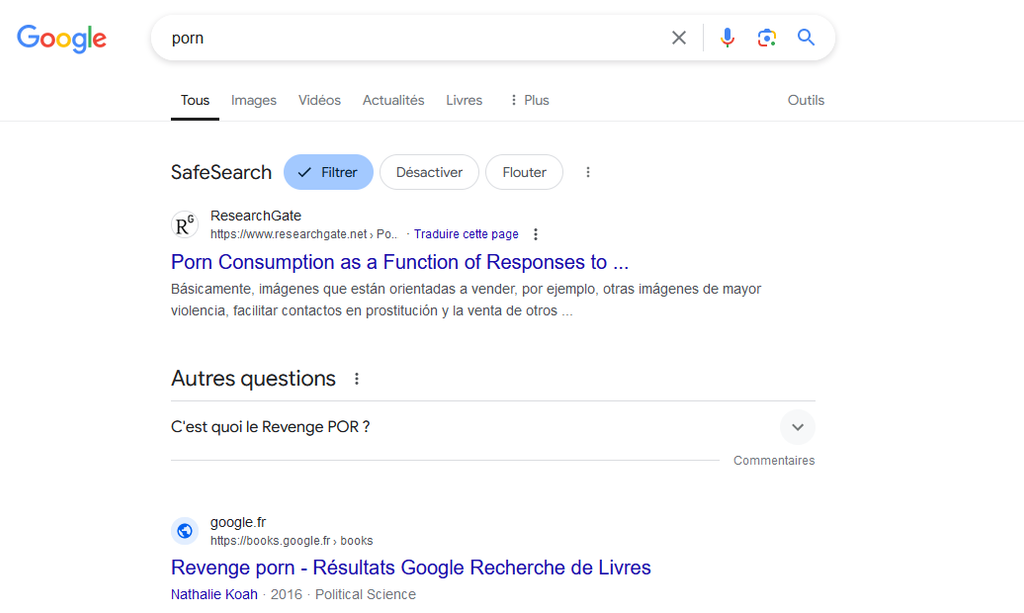Expand the "C'est quoi le Revenge POR" question
The image size is (1024, 613).
pyautogui.click(x=797, y=427)
